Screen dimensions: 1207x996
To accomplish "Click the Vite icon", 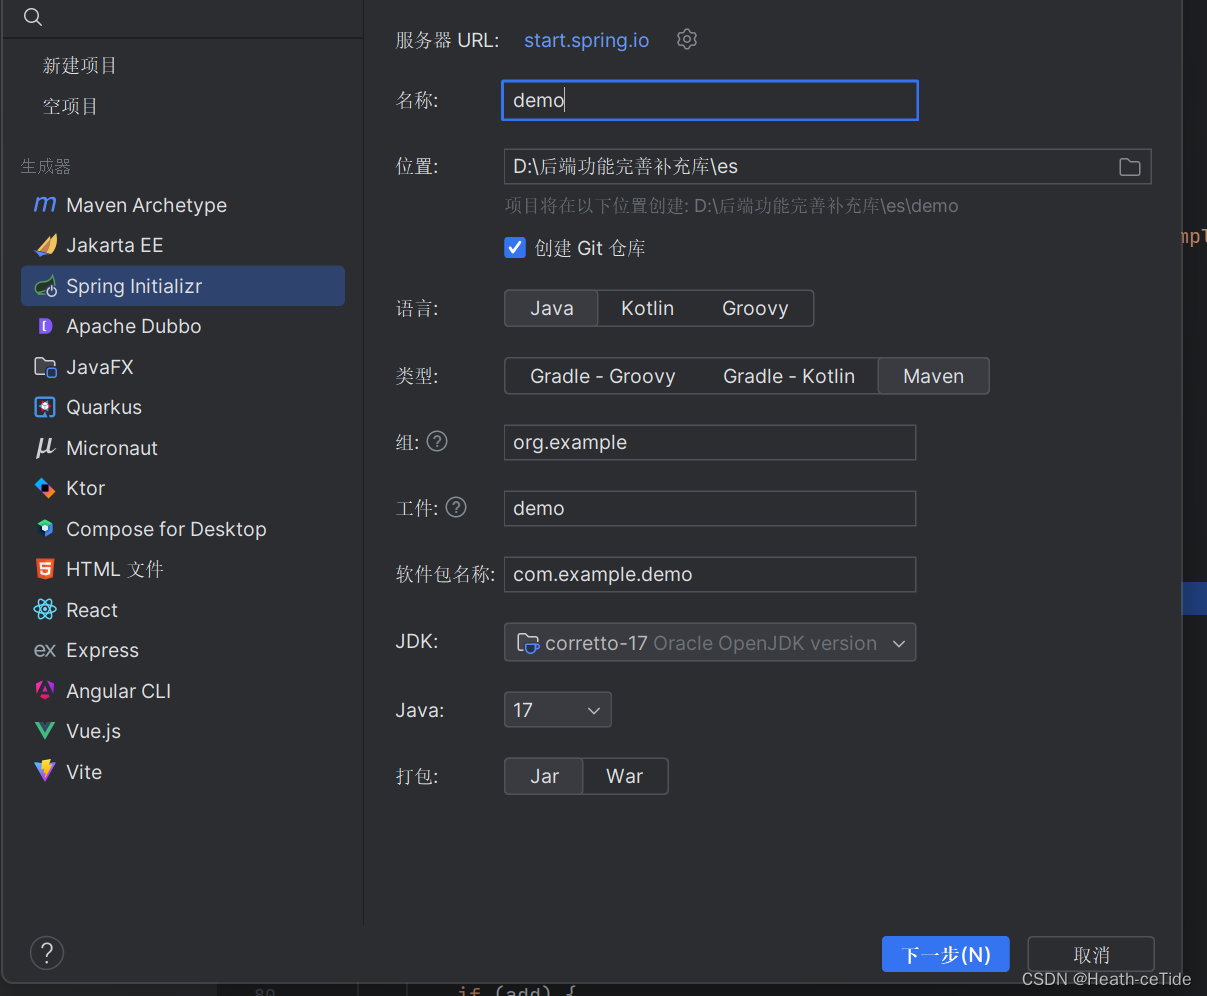I will pyautogui.click(x=45, y=772).
